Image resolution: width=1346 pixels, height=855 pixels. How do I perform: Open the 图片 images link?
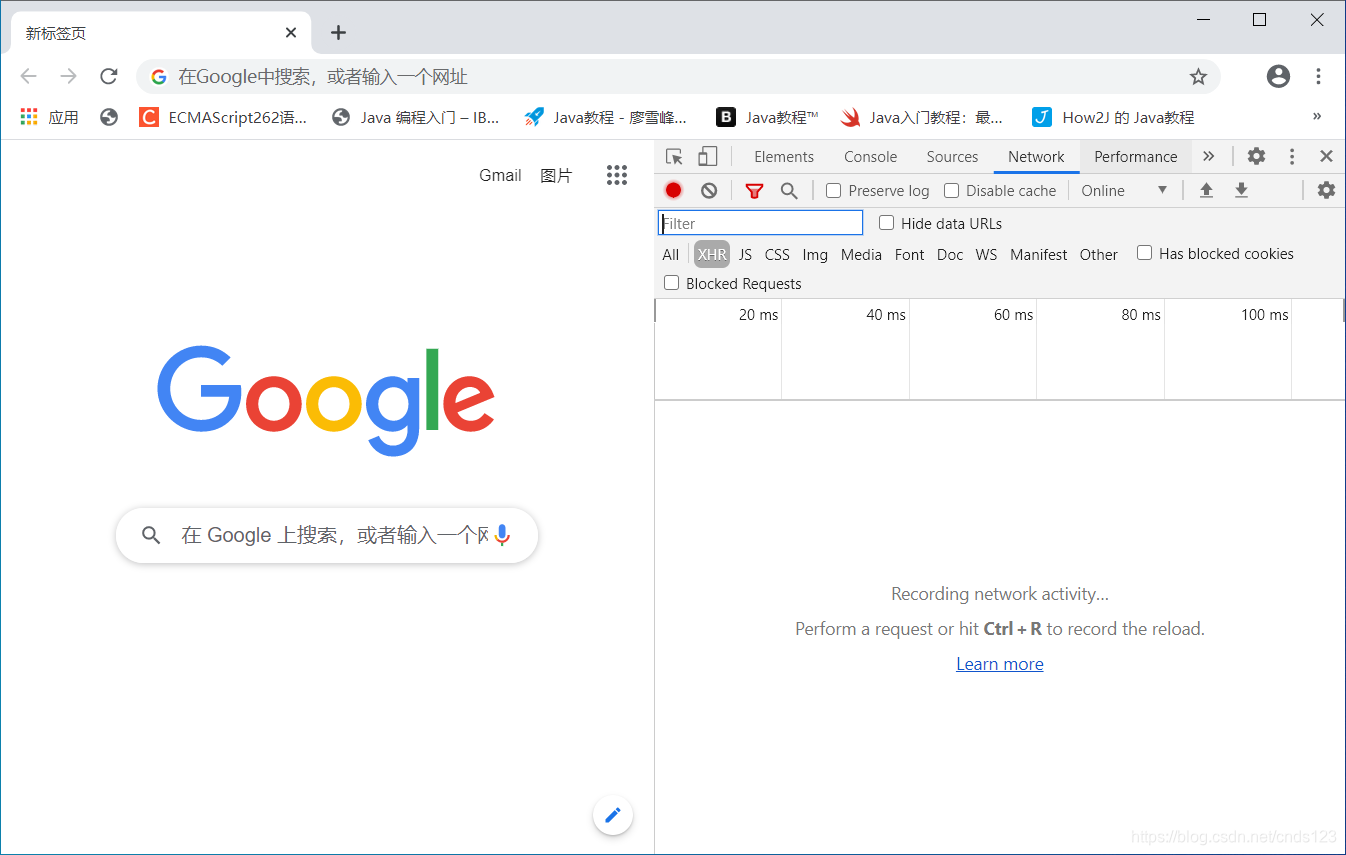556,175
